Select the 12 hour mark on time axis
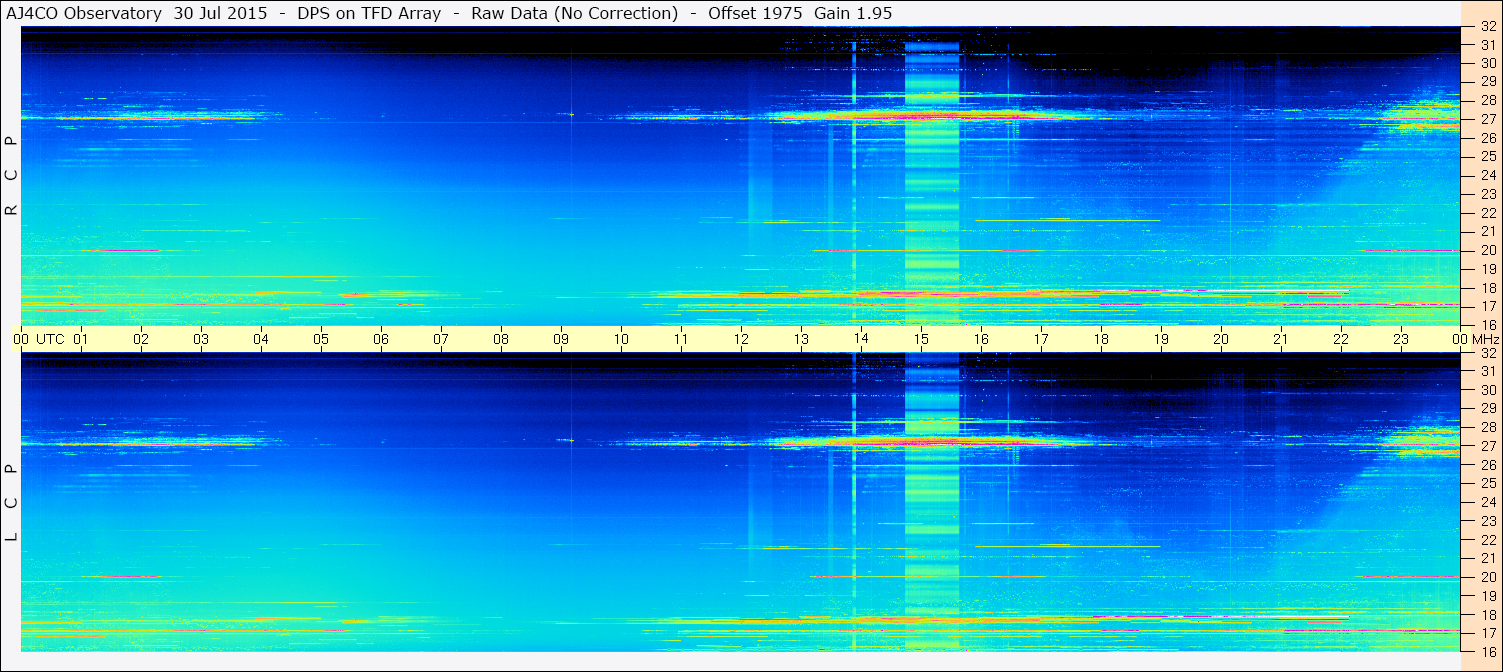This screenshot has width=1503, height=672. pos(741,339)
